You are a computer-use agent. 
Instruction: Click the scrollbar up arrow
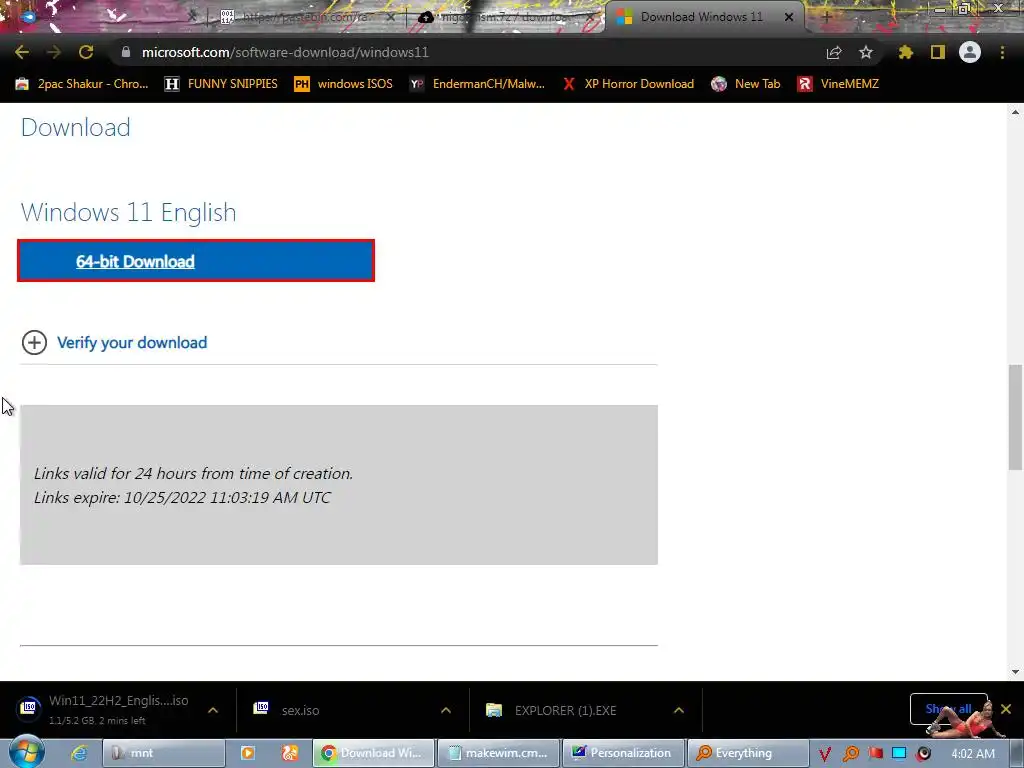coord(1015,112)
